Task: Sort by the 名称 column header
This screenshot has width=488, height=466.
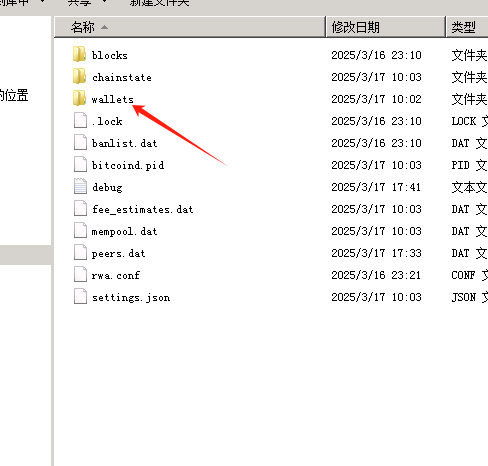Action: [190, 27]
